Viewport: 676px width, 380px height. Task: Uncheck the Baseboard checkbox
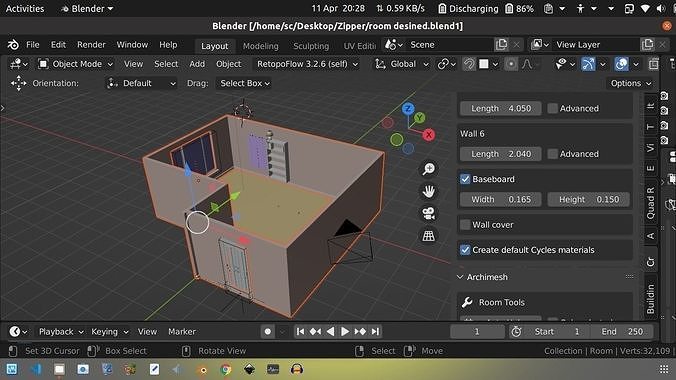pyautogui.click(x=465, y=179)
